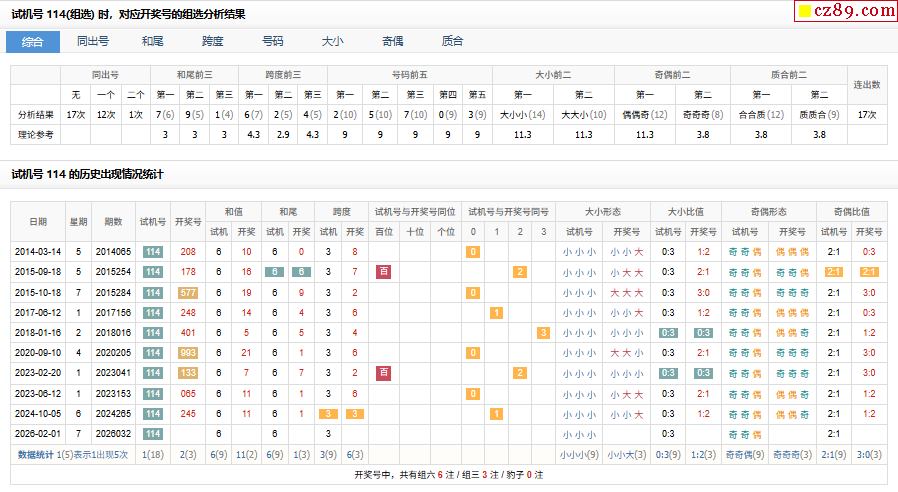Switch to the 同出号 tab
The height and width of the screenshot is (492, 898).
click(x=93, y=42)
